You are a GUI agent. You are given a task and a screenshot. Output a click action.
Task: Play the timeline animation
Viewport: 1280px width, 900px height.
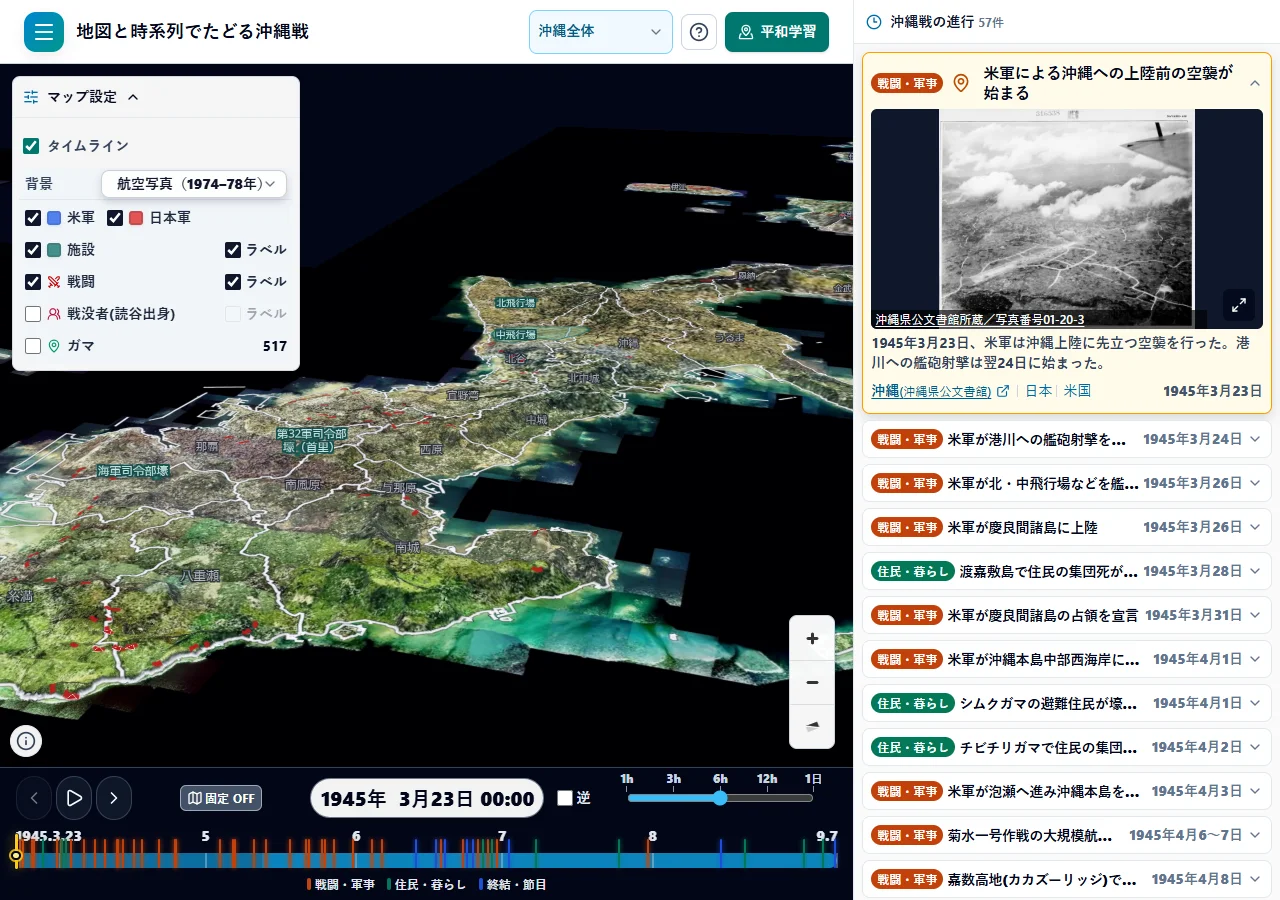pos(74,798)
